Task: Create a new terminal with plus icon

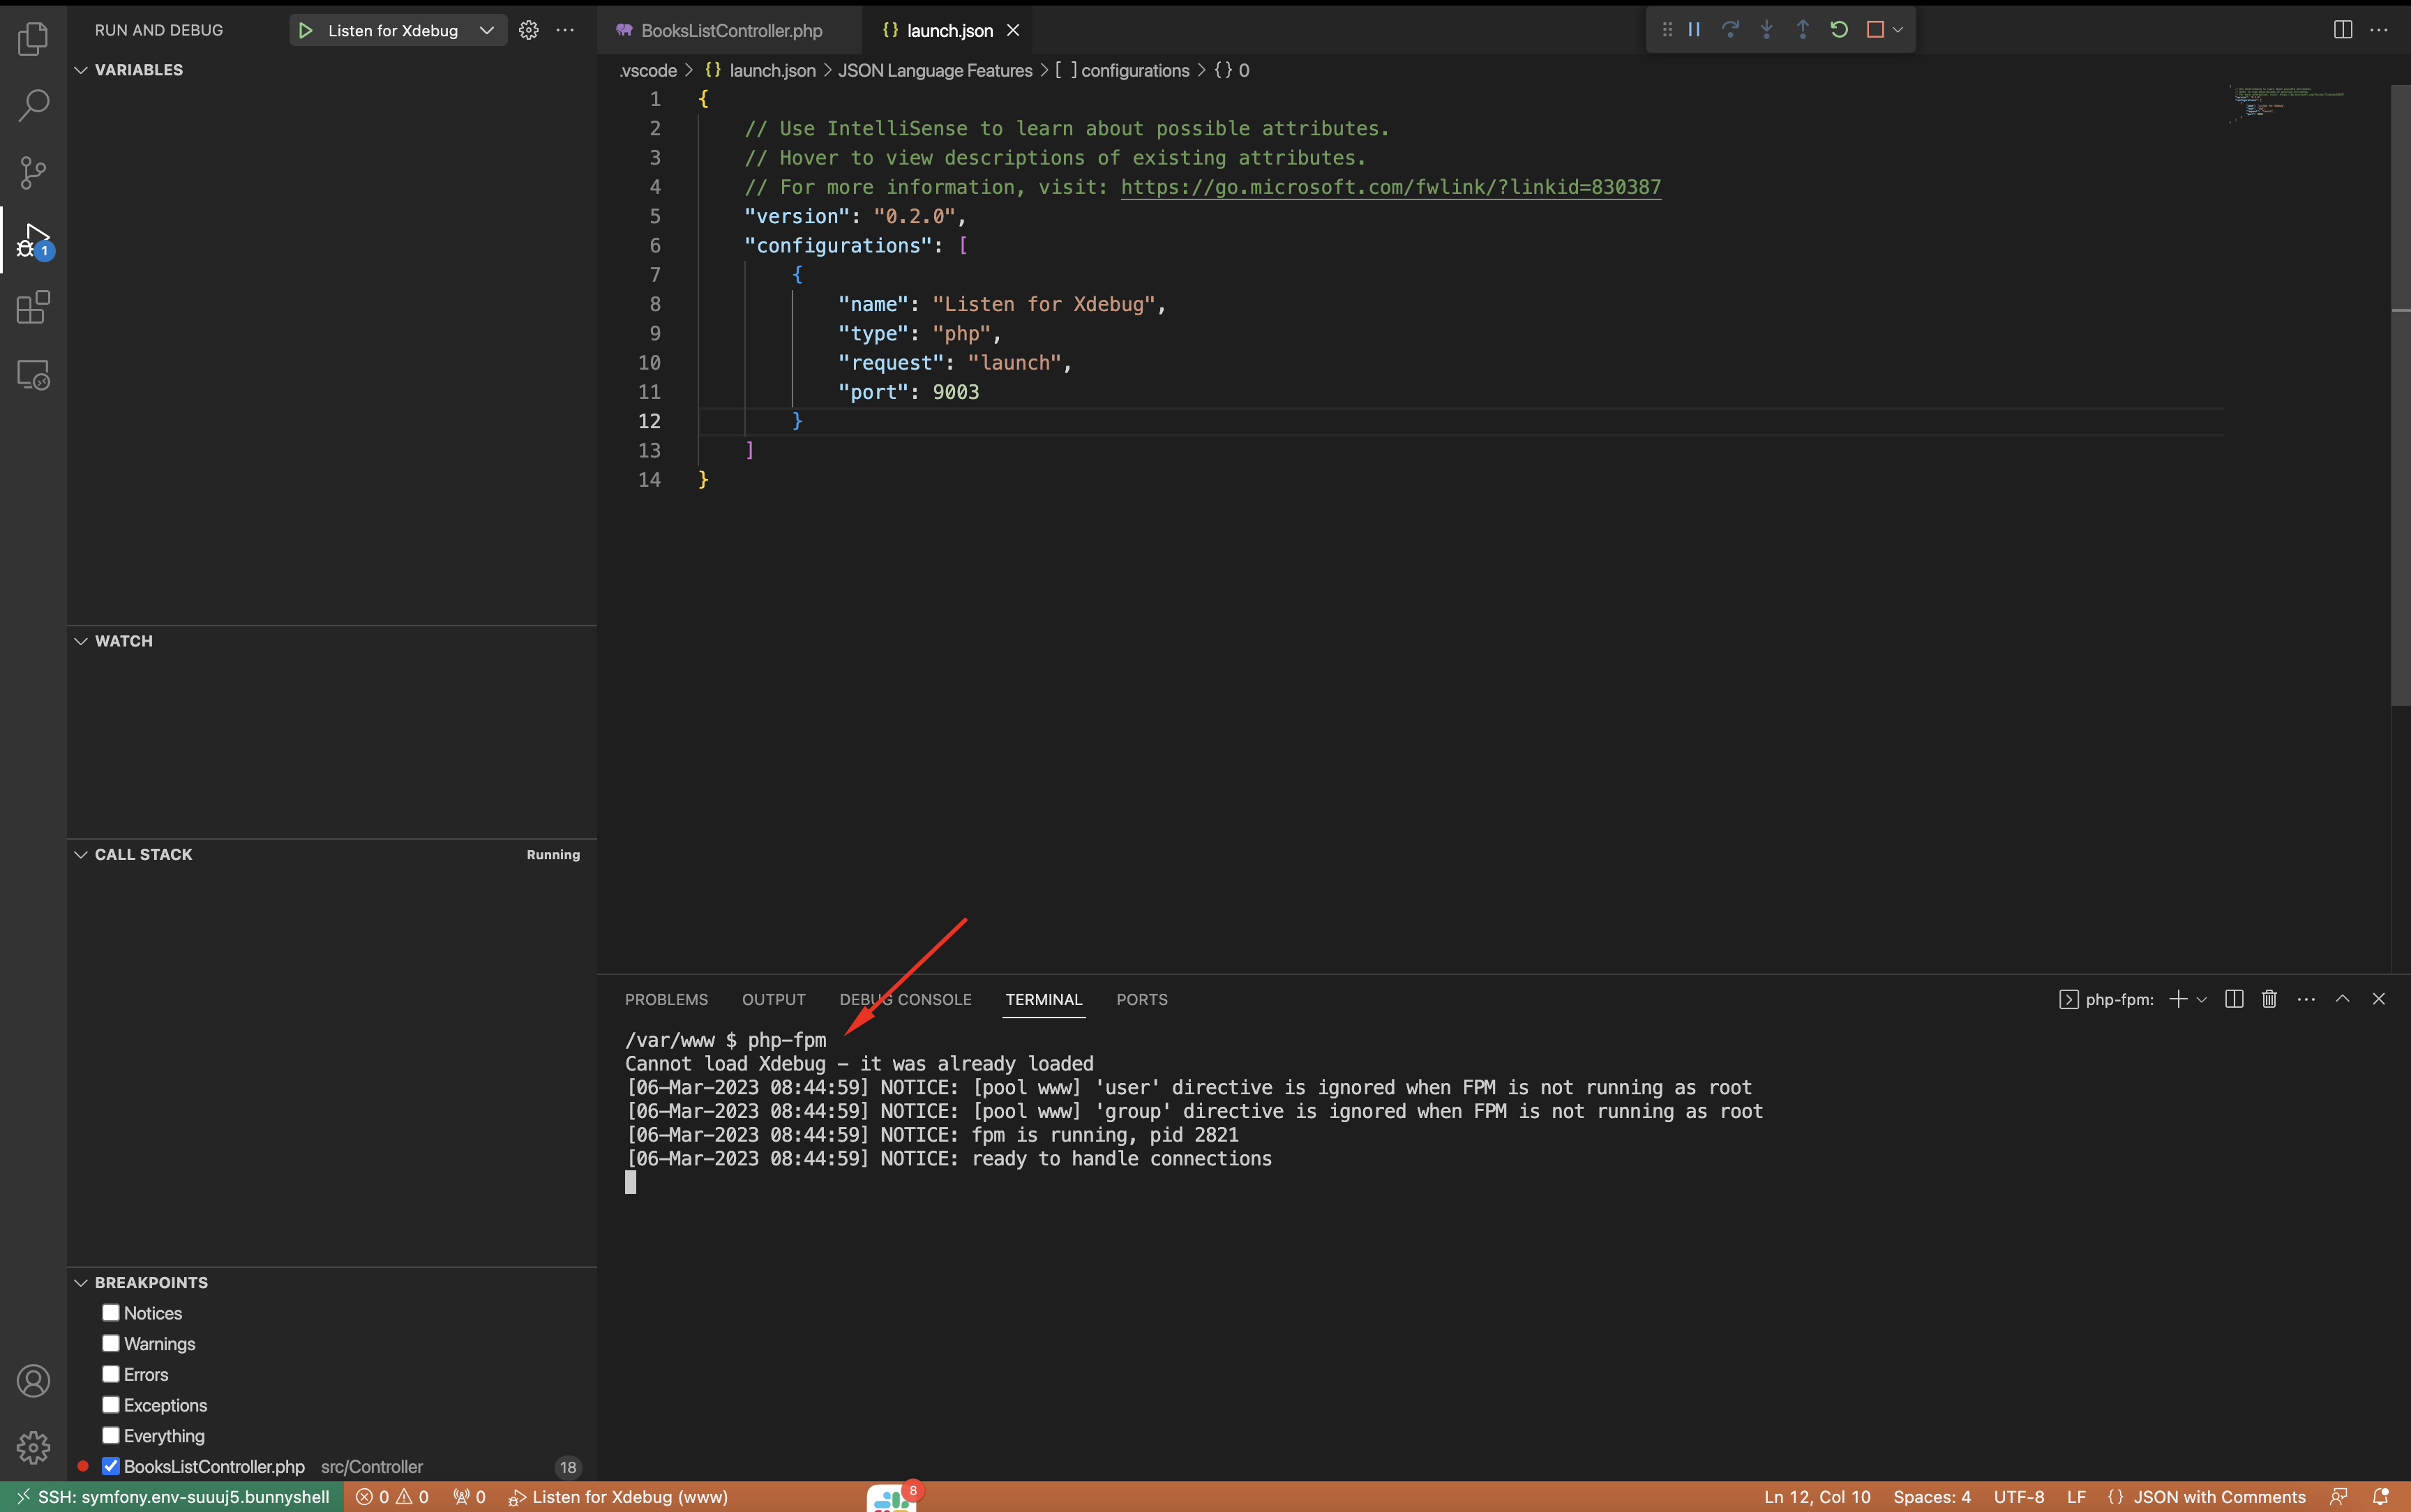Action: point(2178,999)
